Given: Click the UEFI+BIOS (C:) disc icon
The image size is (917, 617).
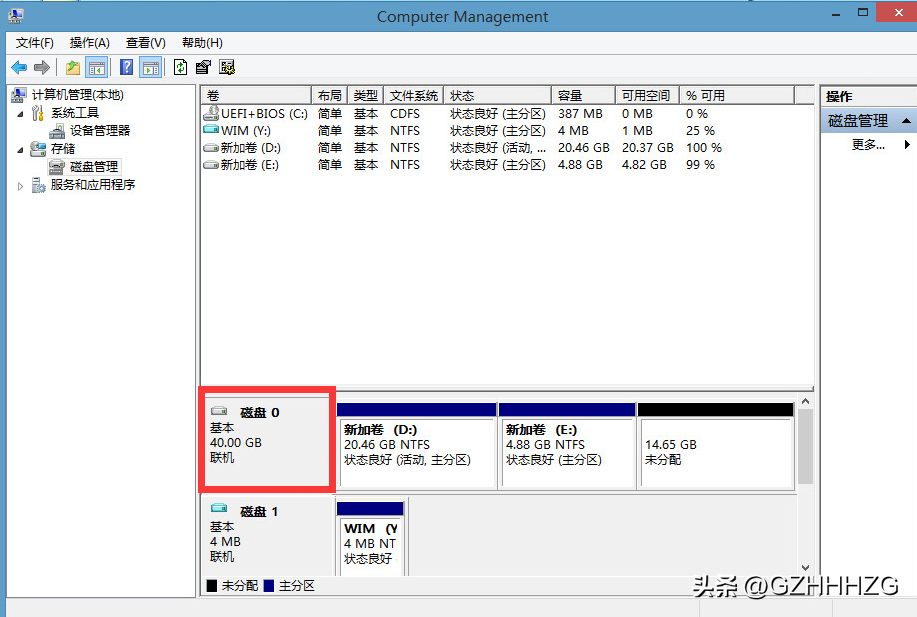Looking at the screenshot, I should pyautogui.click(x=211, y=113).
